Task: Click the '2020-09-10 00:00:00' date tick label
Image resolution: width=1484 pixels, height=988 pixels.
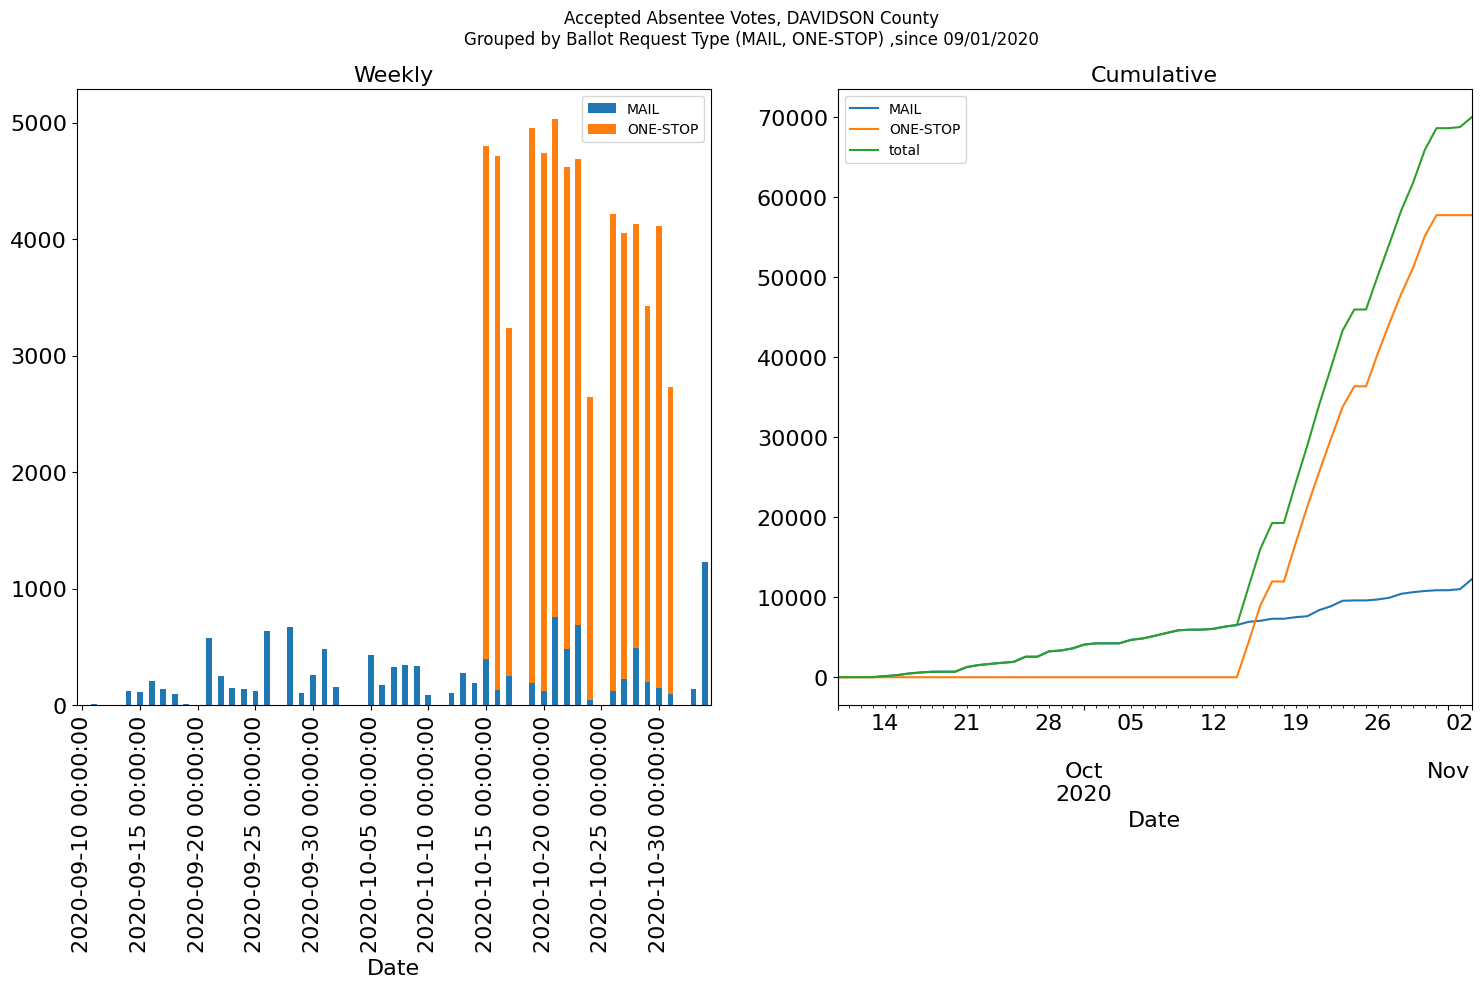Action: (x=82, y=833)
